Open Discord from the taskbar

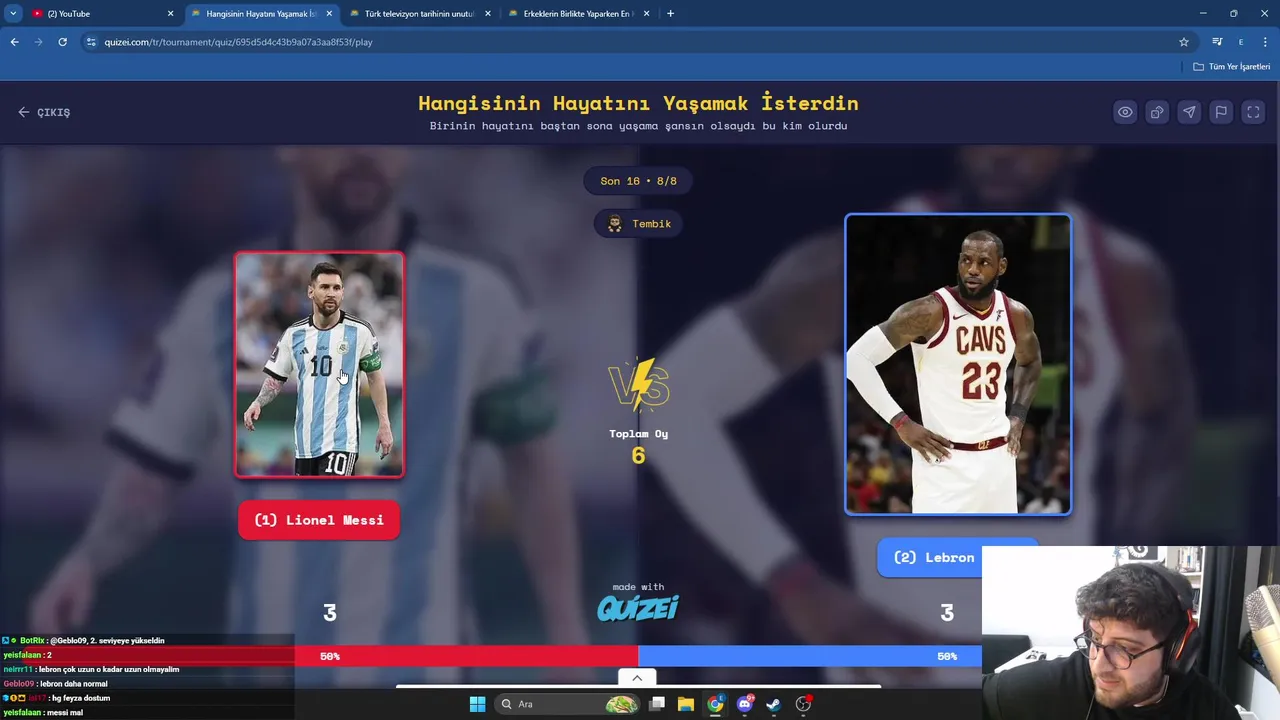coord(744,704)
